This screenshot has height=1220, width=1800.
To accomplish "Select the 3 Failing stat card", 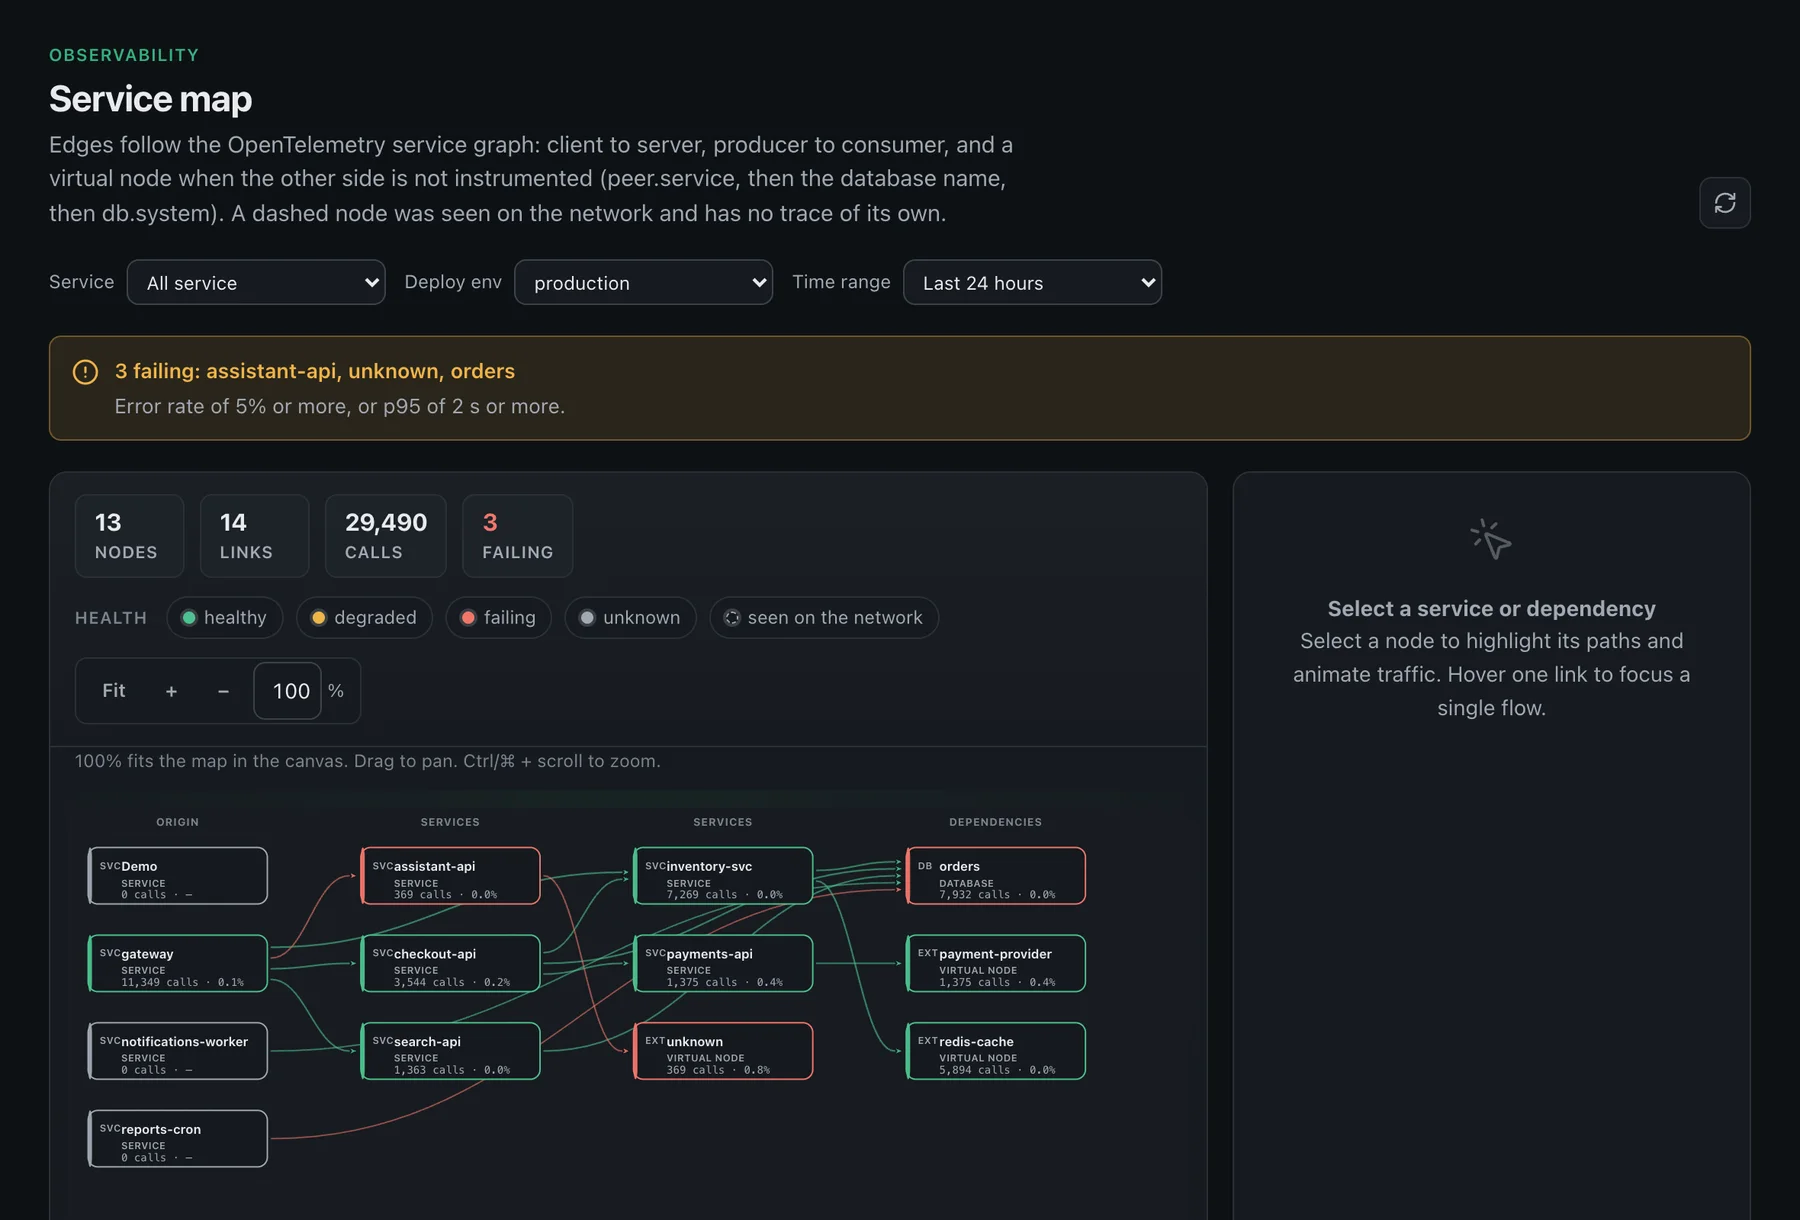I will (518, 536).
